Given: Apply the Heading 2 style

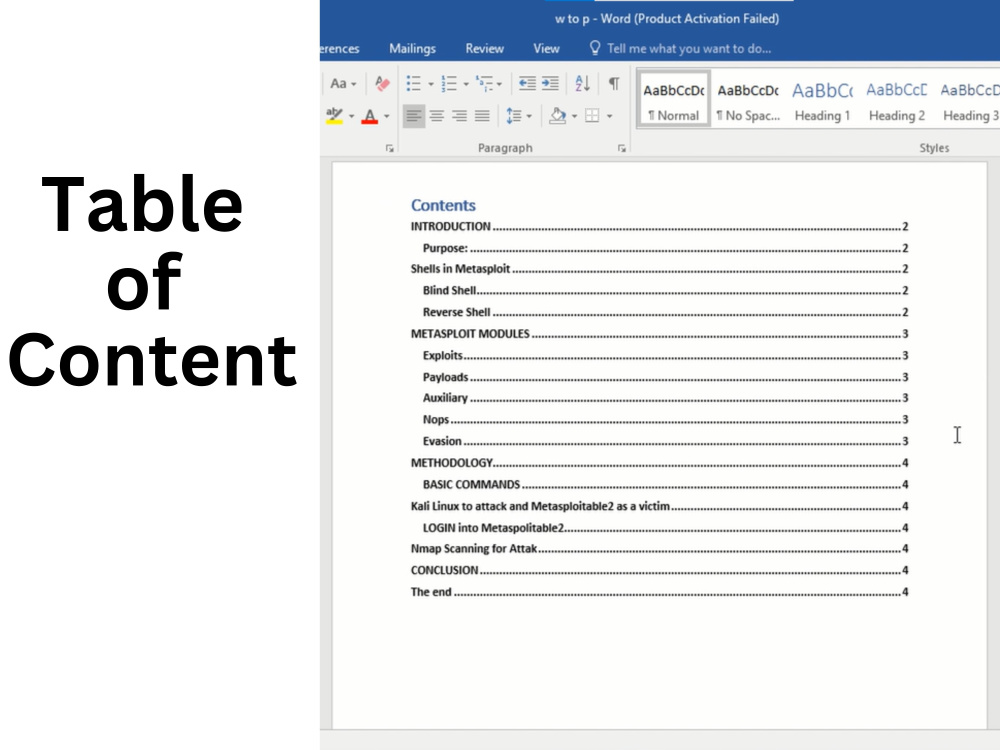Looking at the screenshot, I should (x=897, y=101).
